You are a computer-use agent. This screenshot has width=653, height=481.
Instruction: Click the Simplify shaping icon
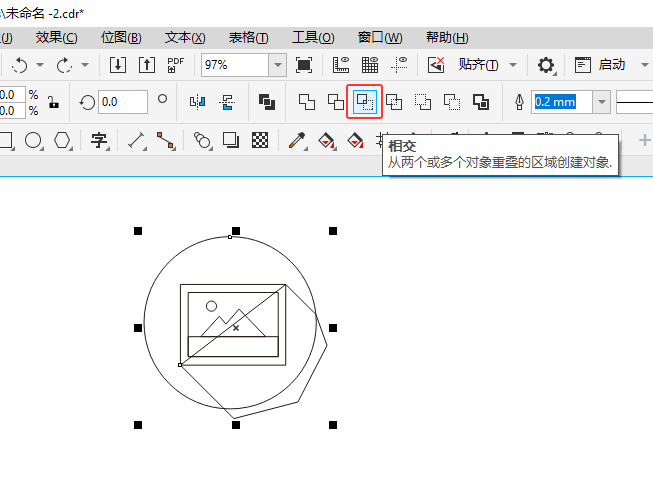click(394, 102)
